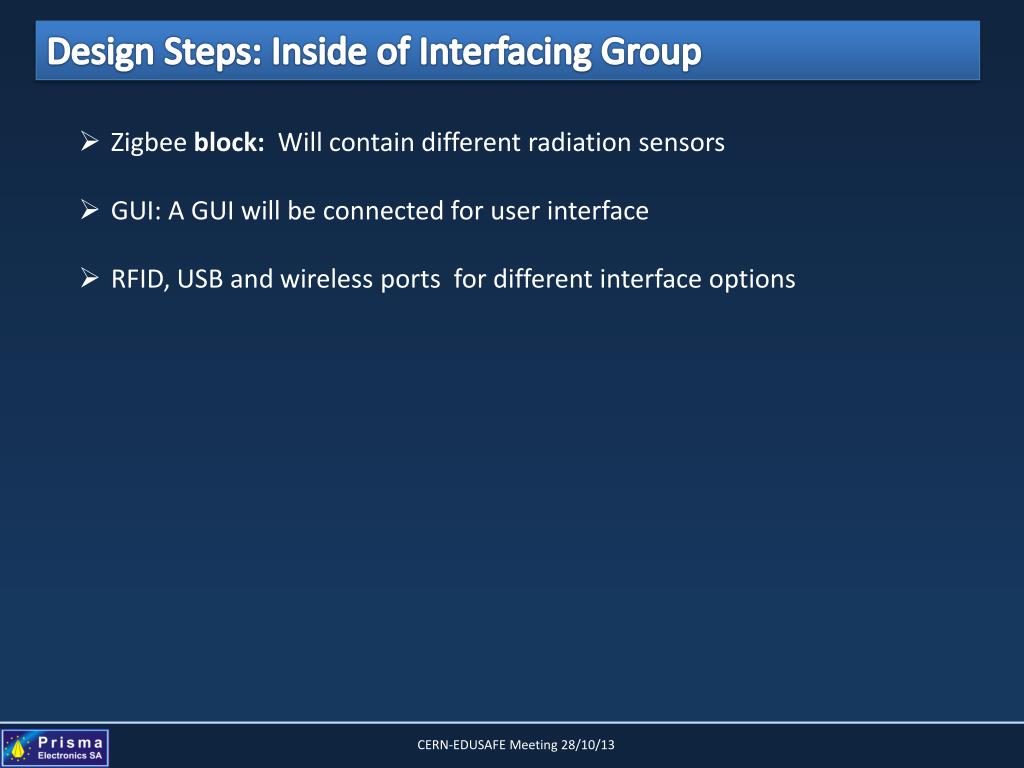This screenshot has width=1024, height=768.
Task: Click the word 'USB' in third bullet
Action: [201, 279]
